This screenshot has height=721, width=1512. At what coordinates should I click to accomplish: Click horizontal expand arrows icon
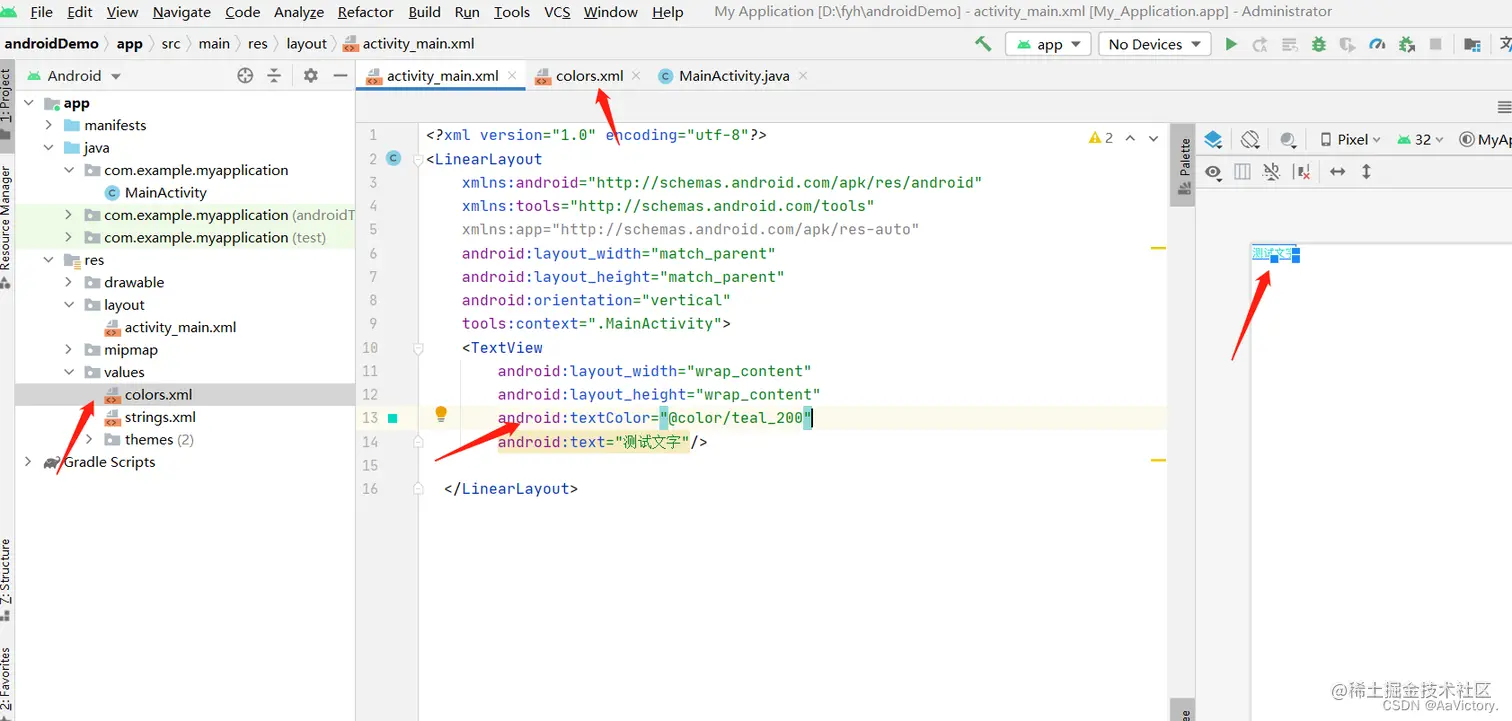tap(1337, 172)
